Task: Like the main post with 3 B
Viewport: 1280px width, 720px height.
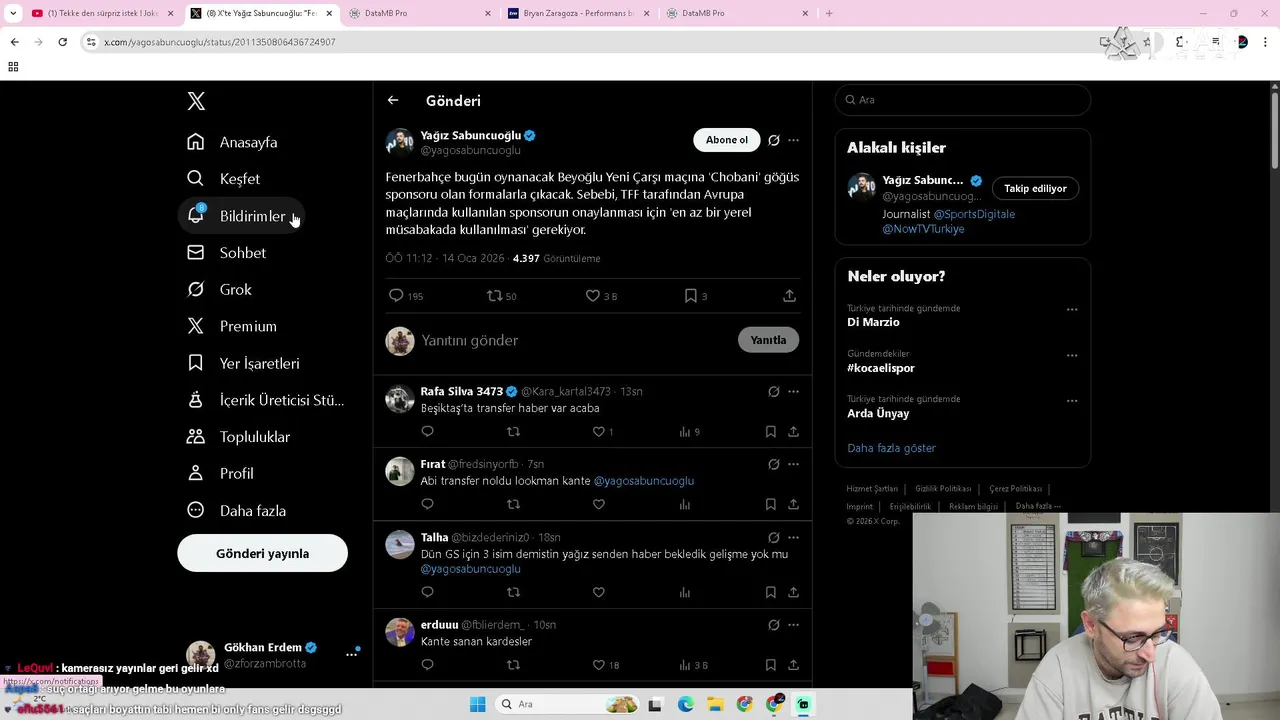Action: [x=600, y=296]
